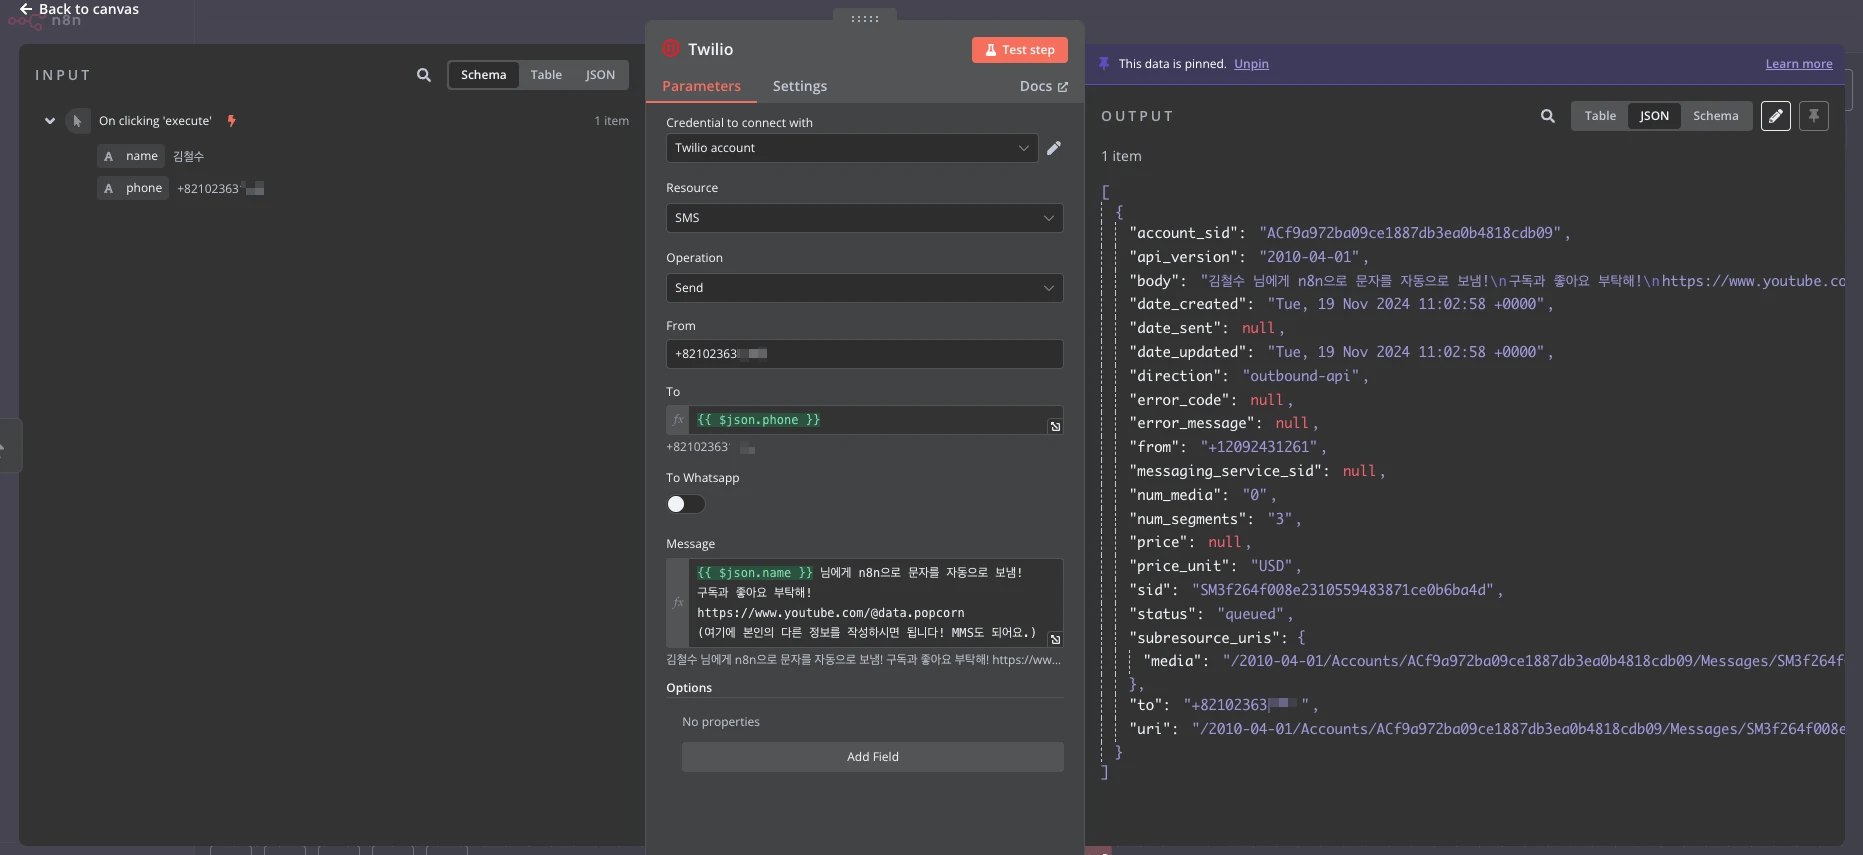Switch output view to Table
The height and width of the screenshot is (855, 1863).
tap(1600, 116)
